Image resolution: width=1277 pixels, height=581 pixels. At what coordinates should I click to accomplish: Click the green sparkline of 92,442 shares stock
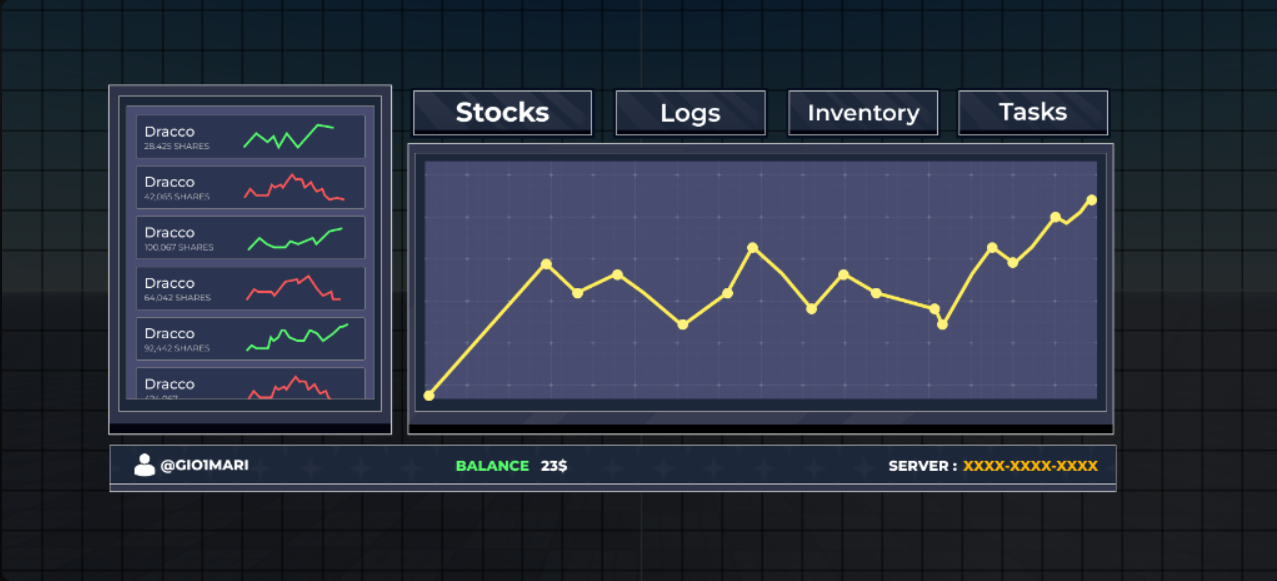point(297,338)
